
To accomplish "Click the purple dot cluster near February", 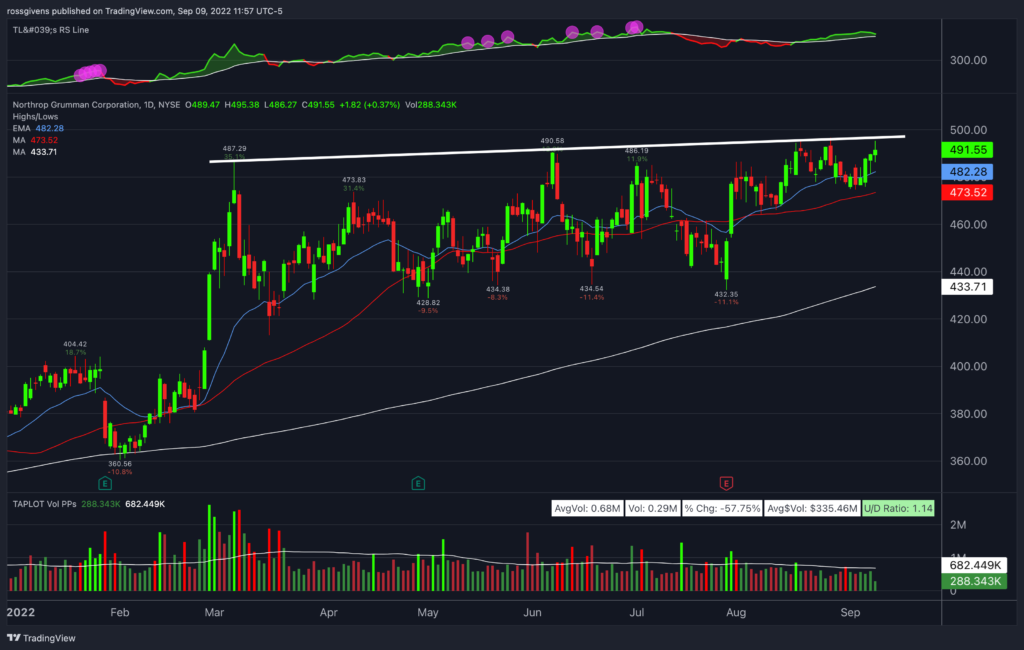I will pyautogui.click(x=88, y=71).
